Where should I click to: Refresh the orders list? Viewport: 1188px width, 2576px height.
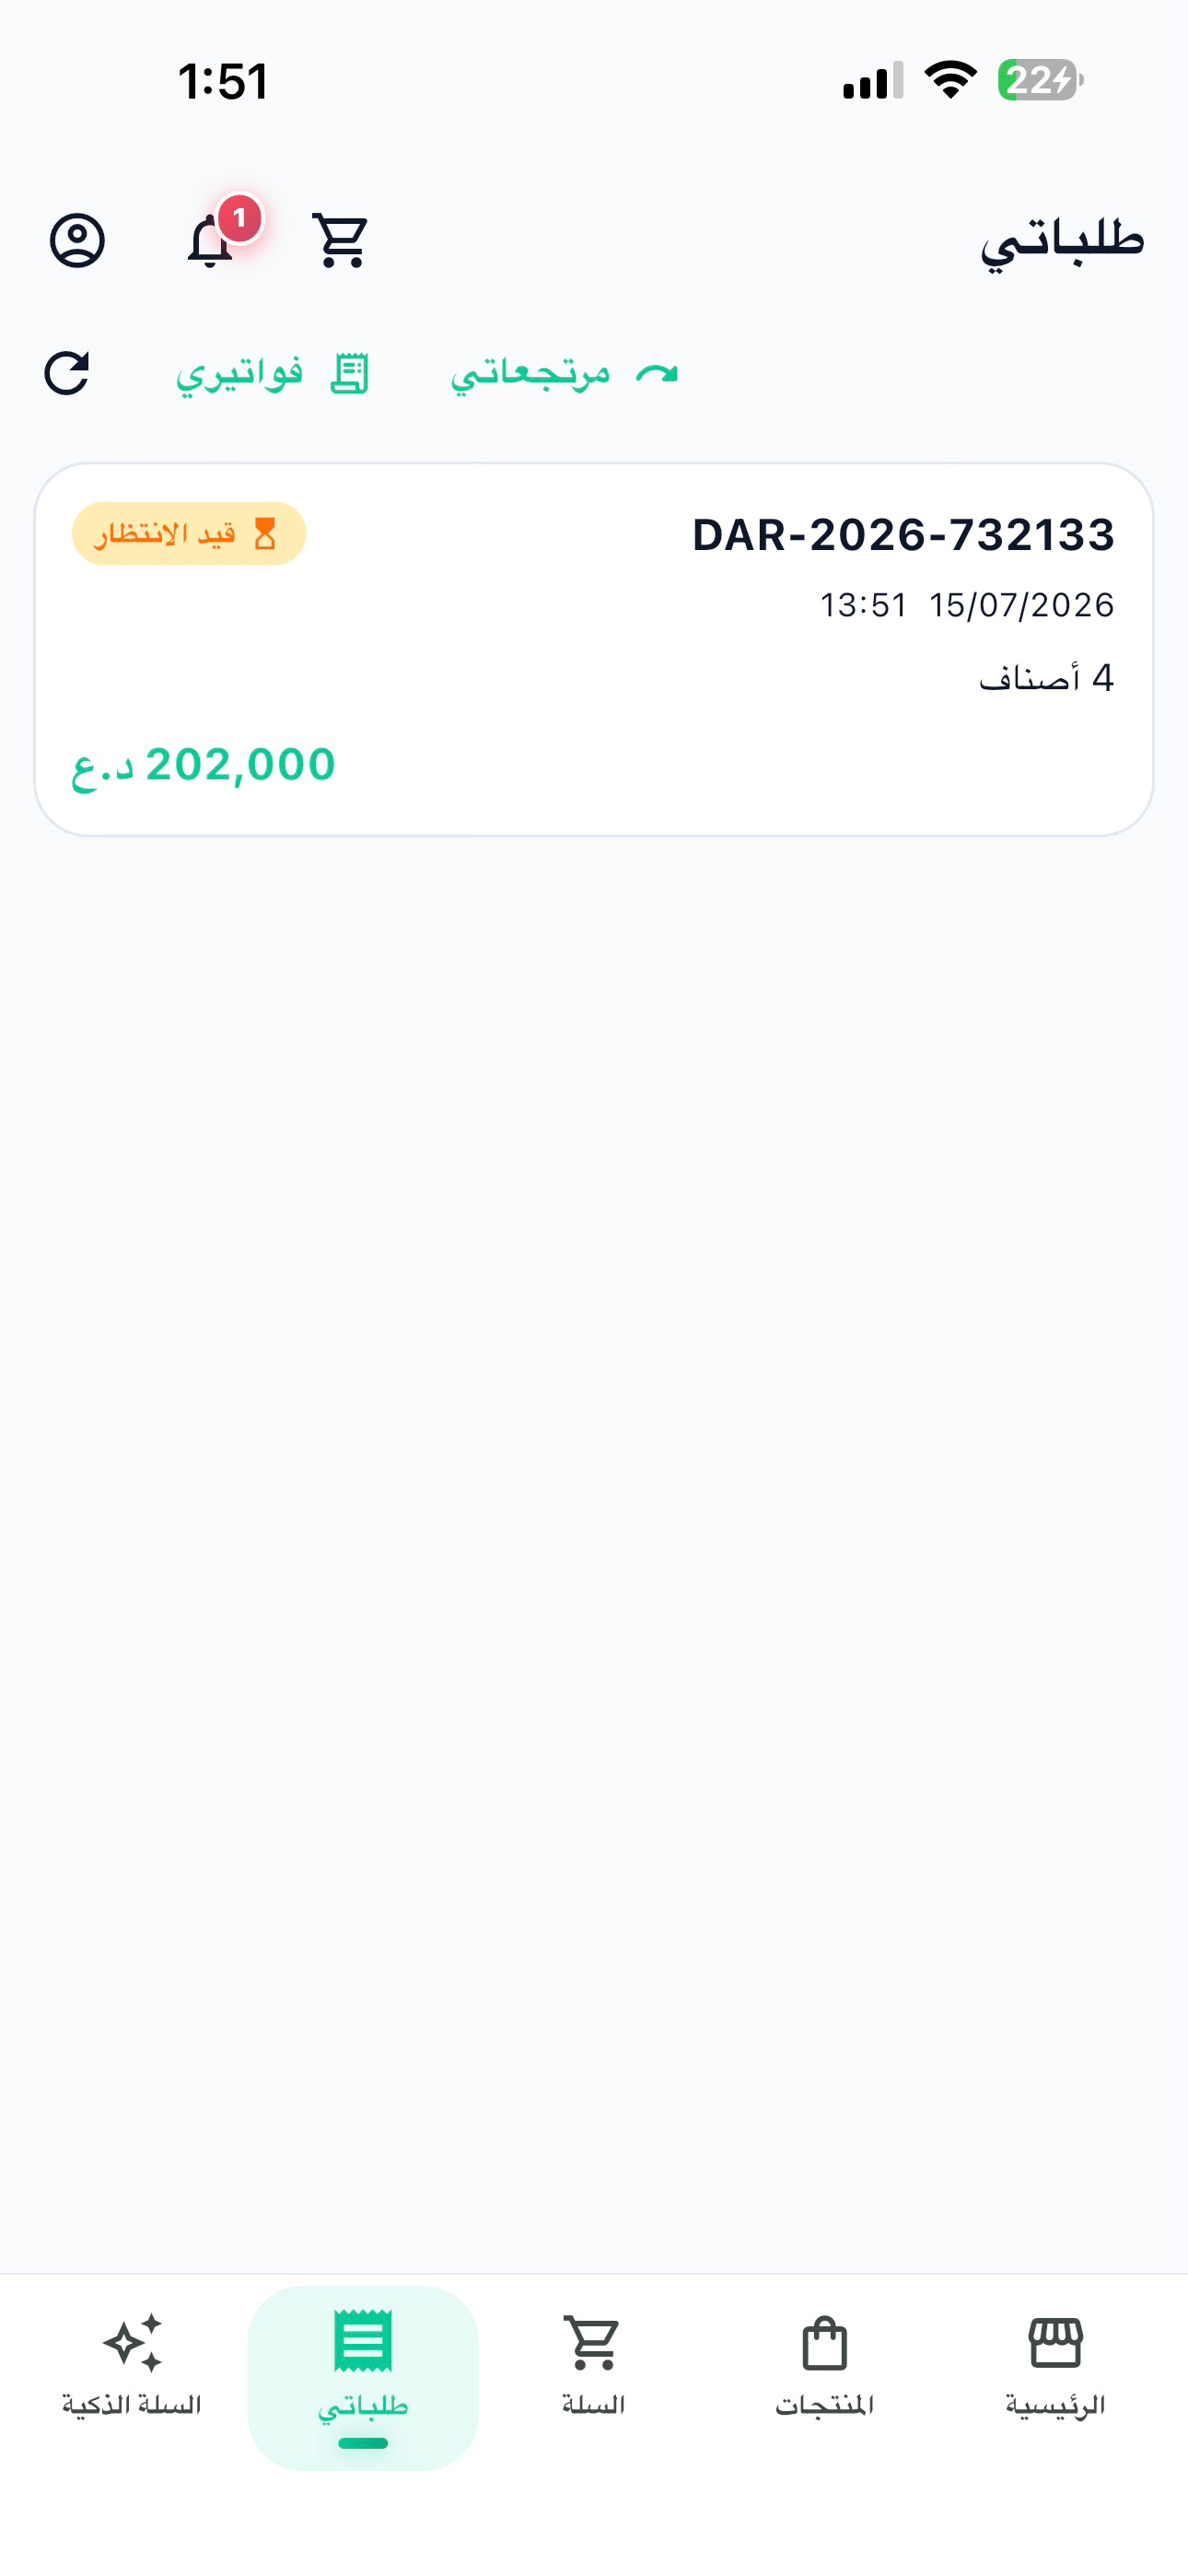click(67, 373)
